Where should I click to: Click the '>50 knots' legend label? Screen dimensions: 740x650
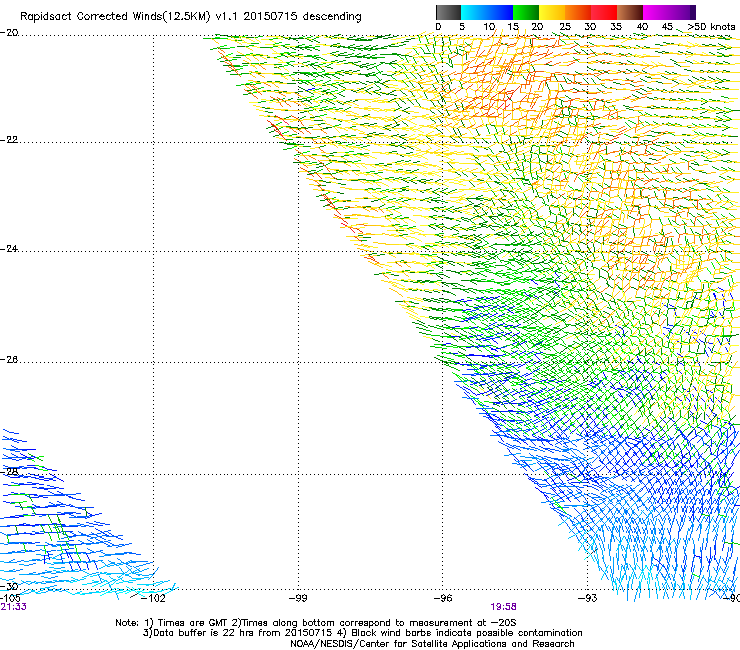tap(711, 27)
